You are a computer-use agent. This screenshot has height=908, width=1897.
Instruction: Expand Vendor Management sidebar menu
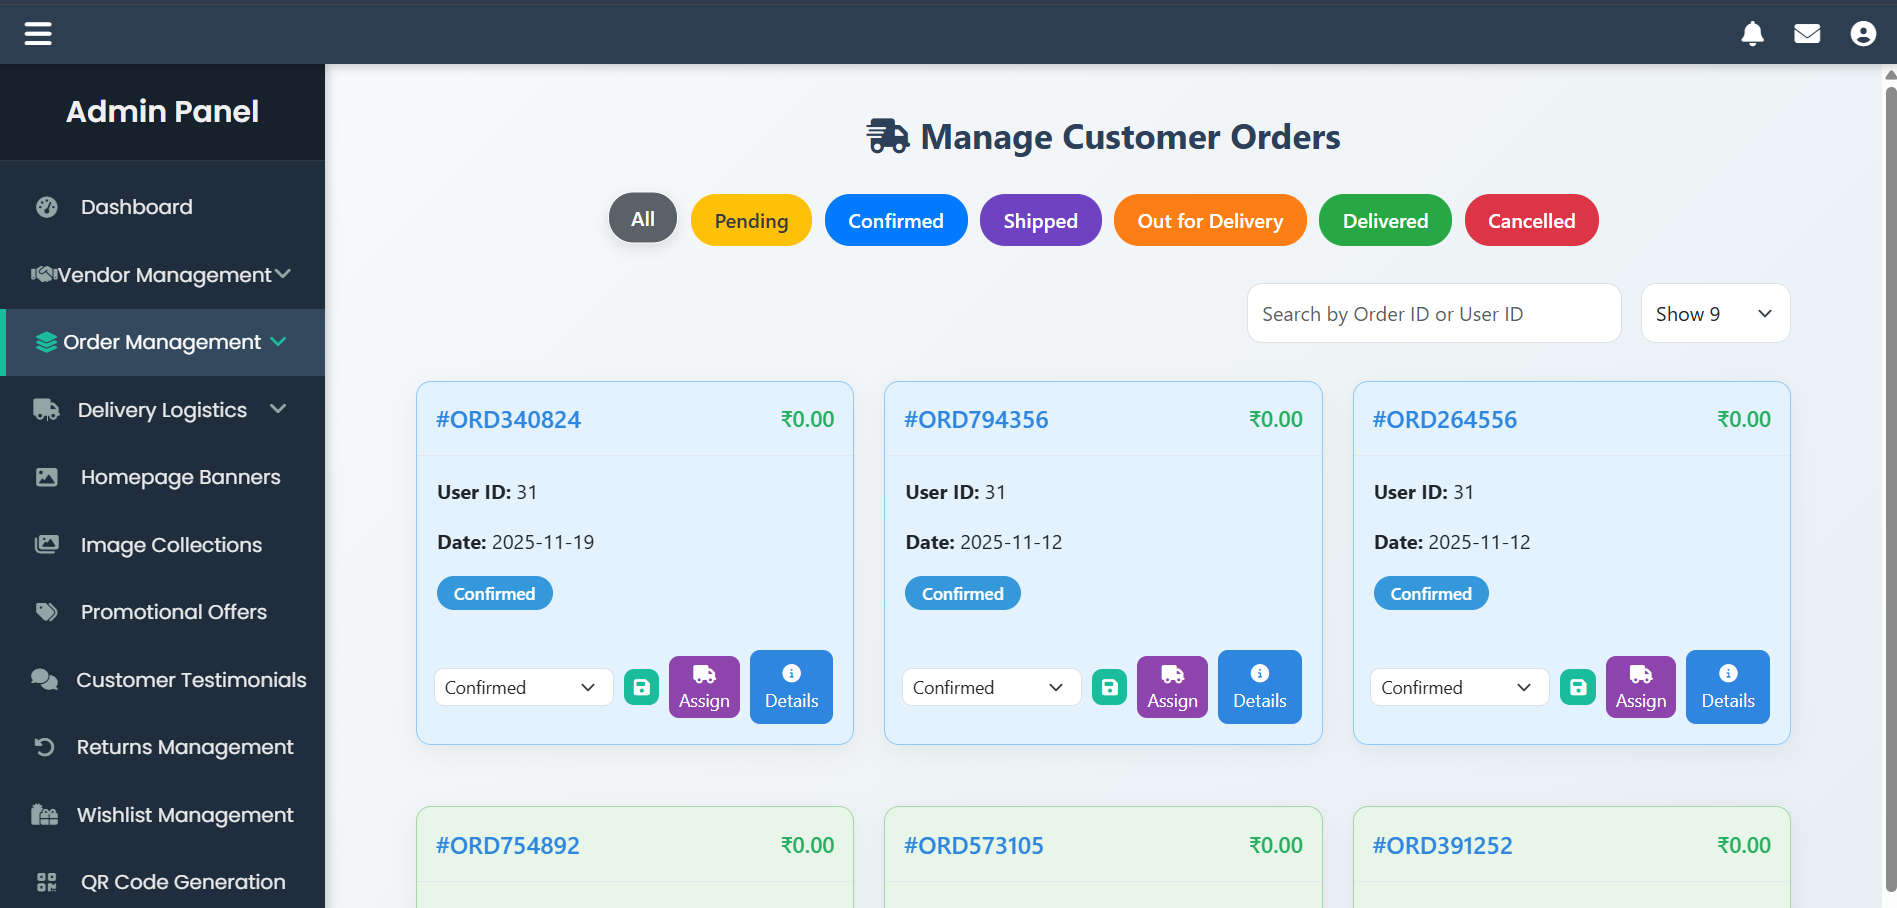(x=162, y=274)
